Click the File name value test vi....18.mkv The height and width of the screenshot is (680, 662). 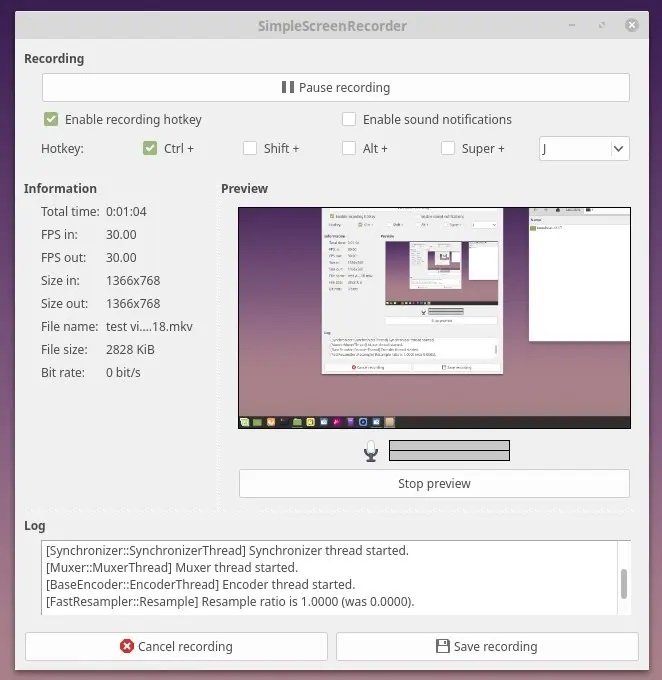149,327
